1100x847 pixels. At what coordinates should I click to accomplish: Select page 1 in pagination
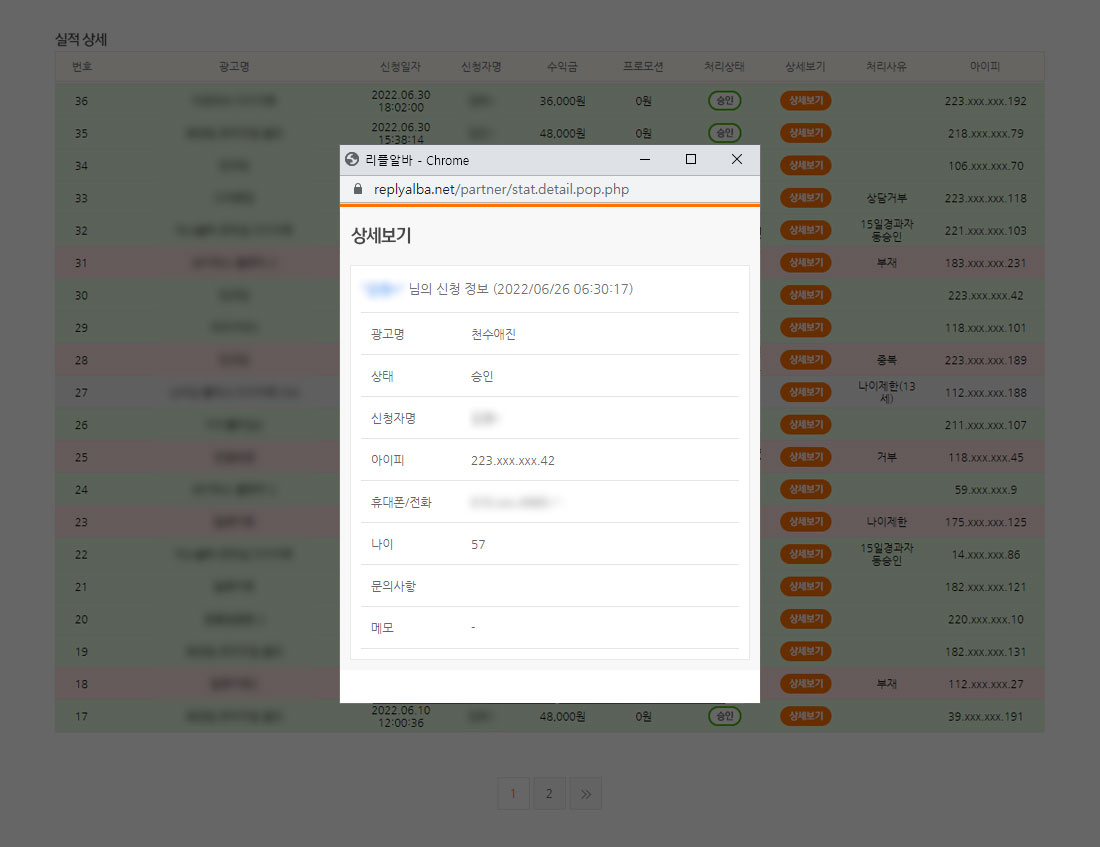pos(513,794)
